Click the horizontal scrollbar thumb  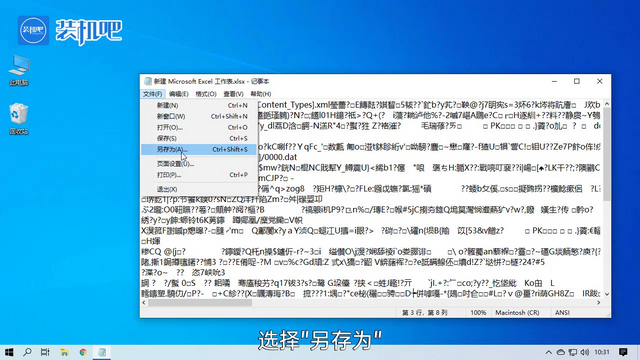point(200,302)
